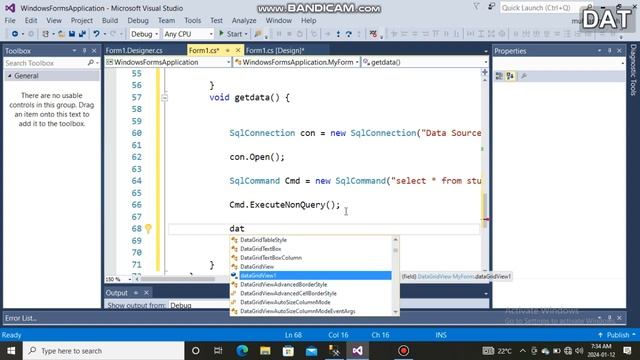Open the Analyze menu
Viewport: 640px width, 360px height.
pyautogui.click(x=244, y=20)
